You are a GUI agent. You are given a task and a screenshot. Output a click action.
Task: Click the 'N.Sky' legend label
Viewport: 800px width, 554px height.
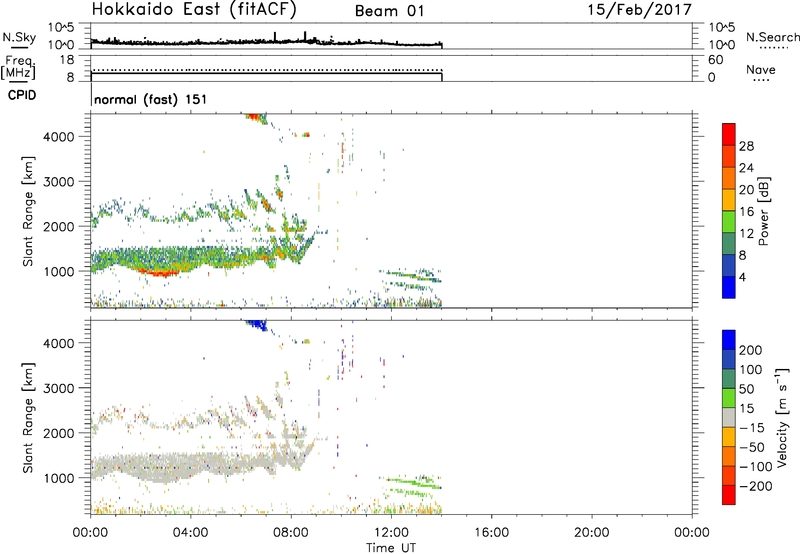pos(19,37)
